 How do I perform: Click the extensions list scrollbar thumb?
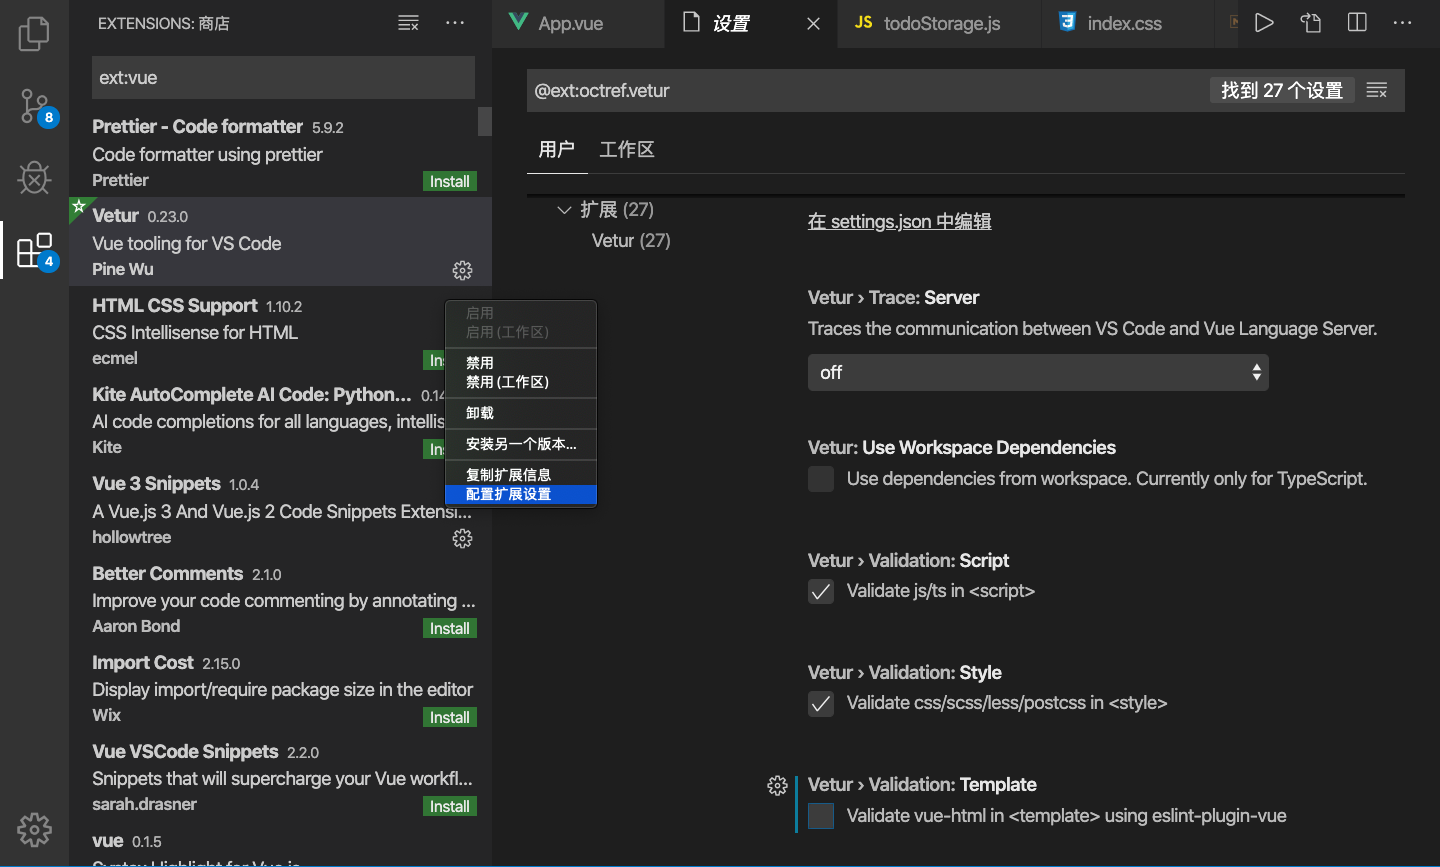click(x=485, y=121)
